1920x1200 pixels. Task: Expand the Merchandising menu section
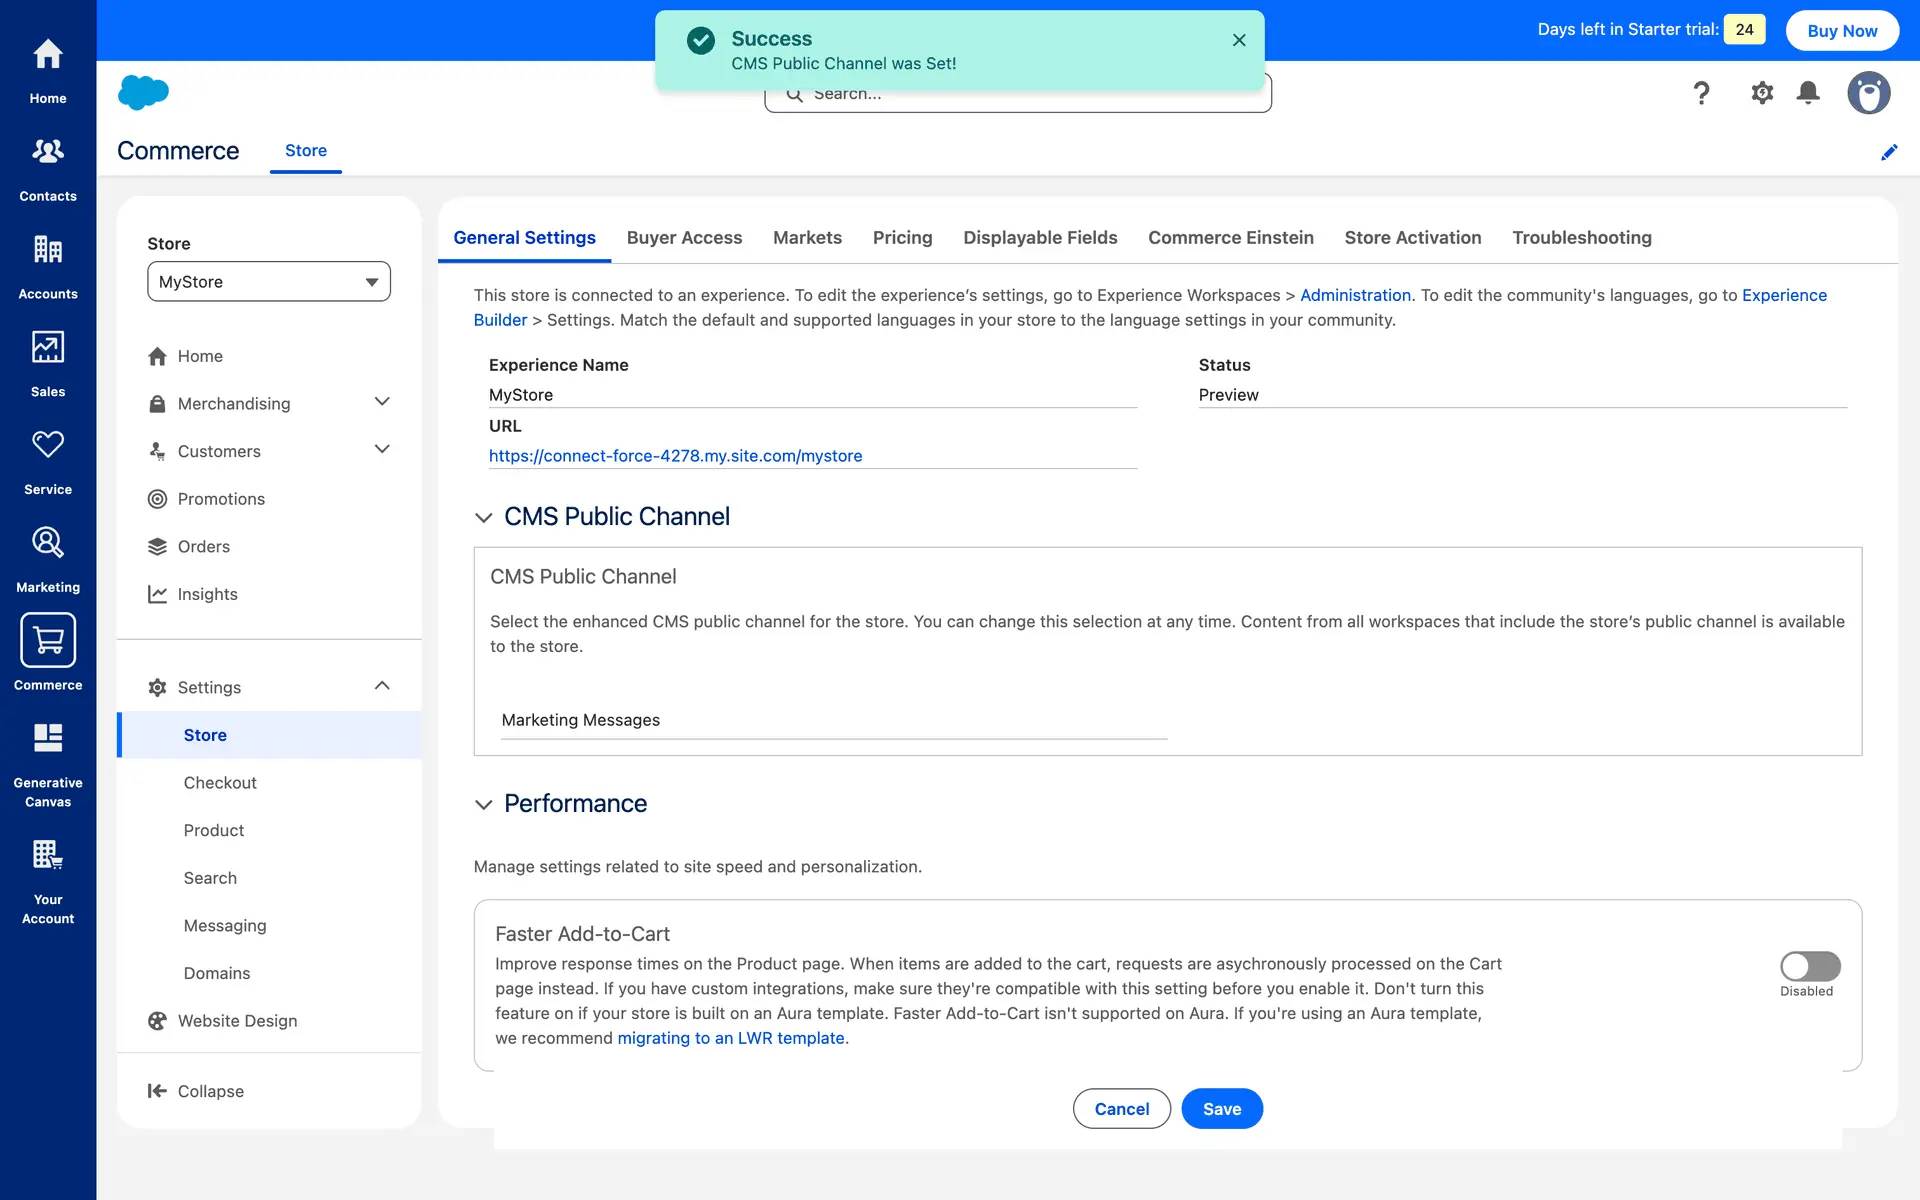[381, 402]
